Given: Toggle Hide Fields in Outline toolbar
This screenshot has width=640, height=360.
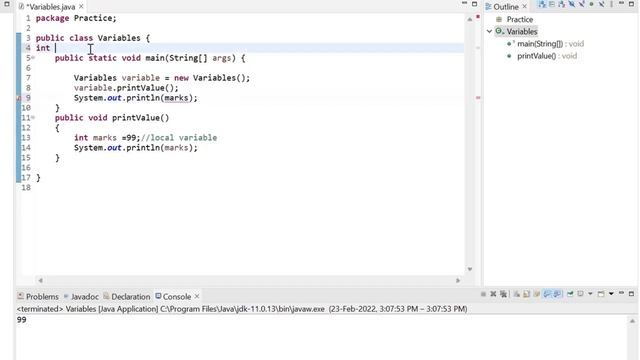Looking at the screenshot, I should pyautogui.click(x=572, y=4).
